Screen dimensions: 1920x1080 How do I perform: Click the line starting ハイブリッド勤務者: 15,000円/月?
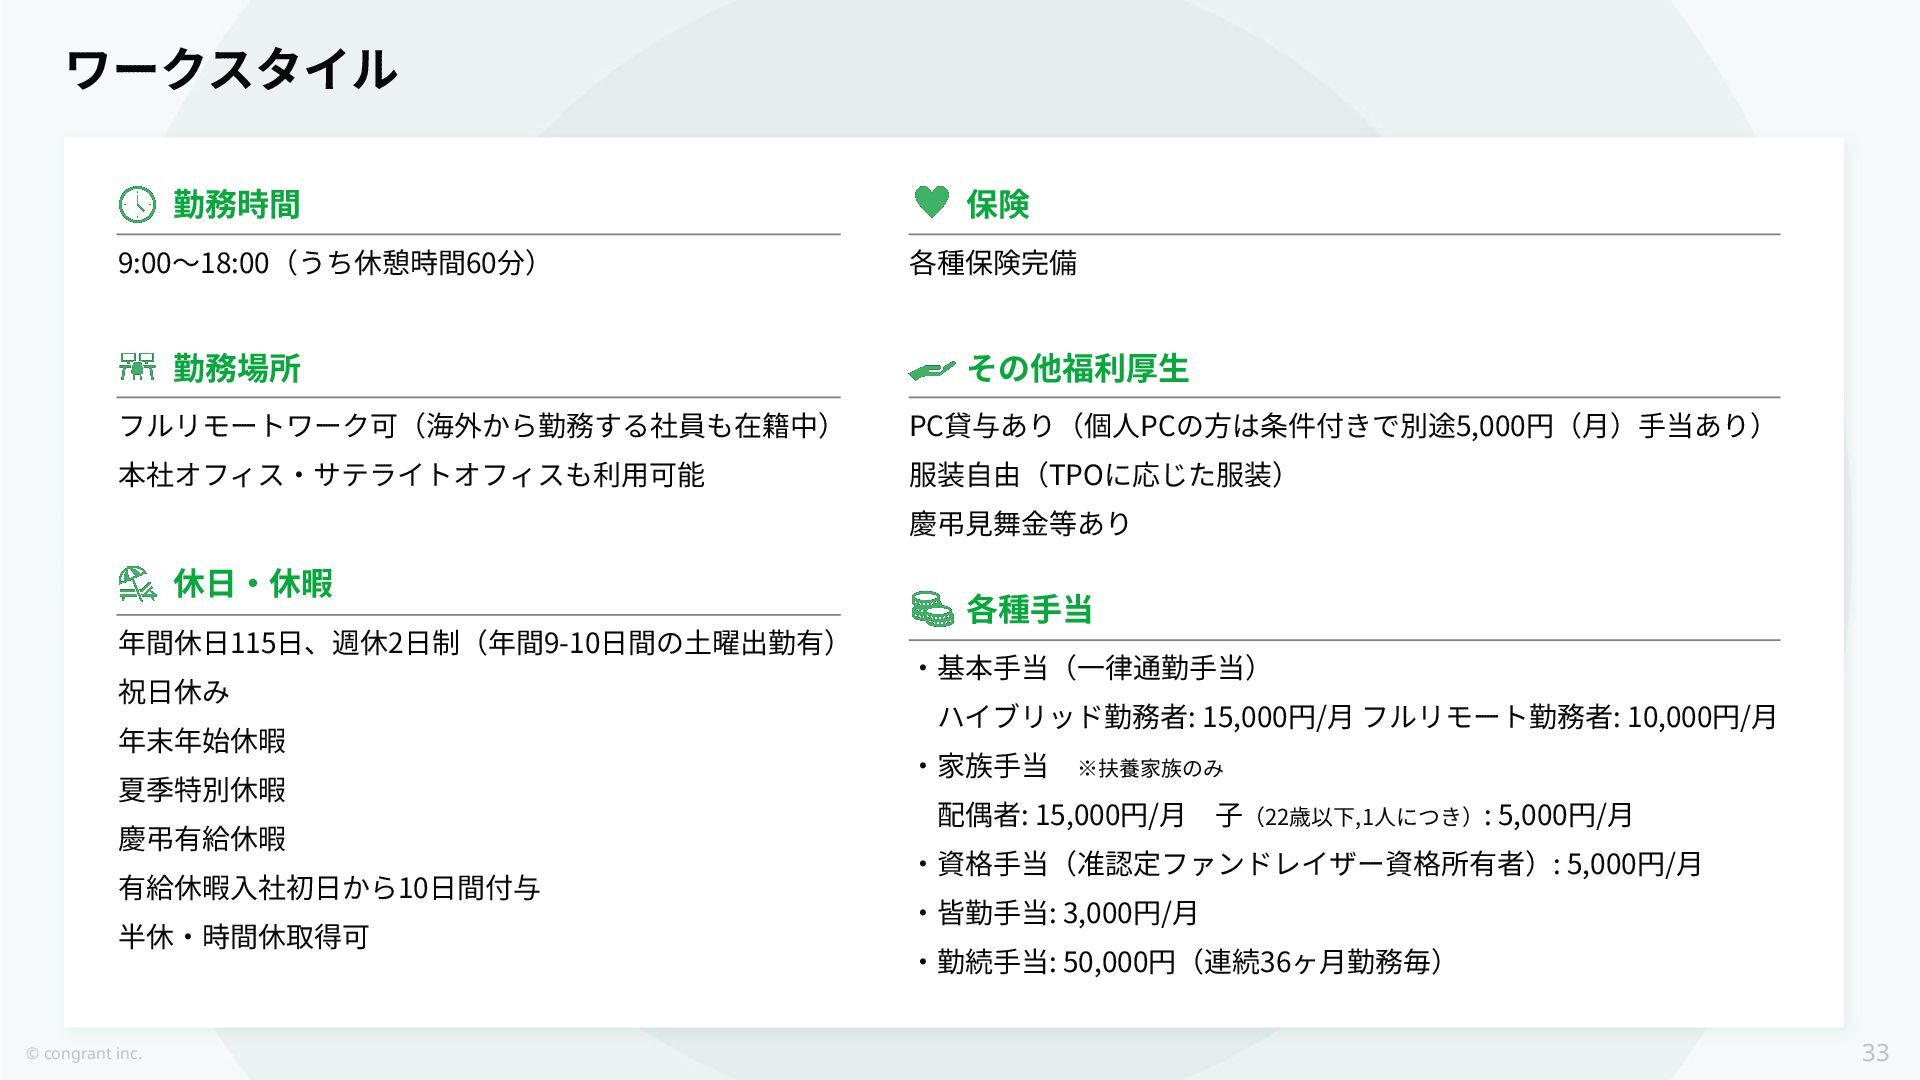click(x=1357, y=717)
